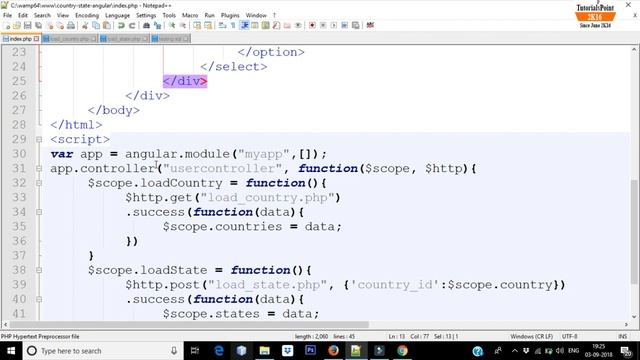Screen dimensions: 640x360
Task: Open Find using the binoculars icon
Action: [146, 25]
